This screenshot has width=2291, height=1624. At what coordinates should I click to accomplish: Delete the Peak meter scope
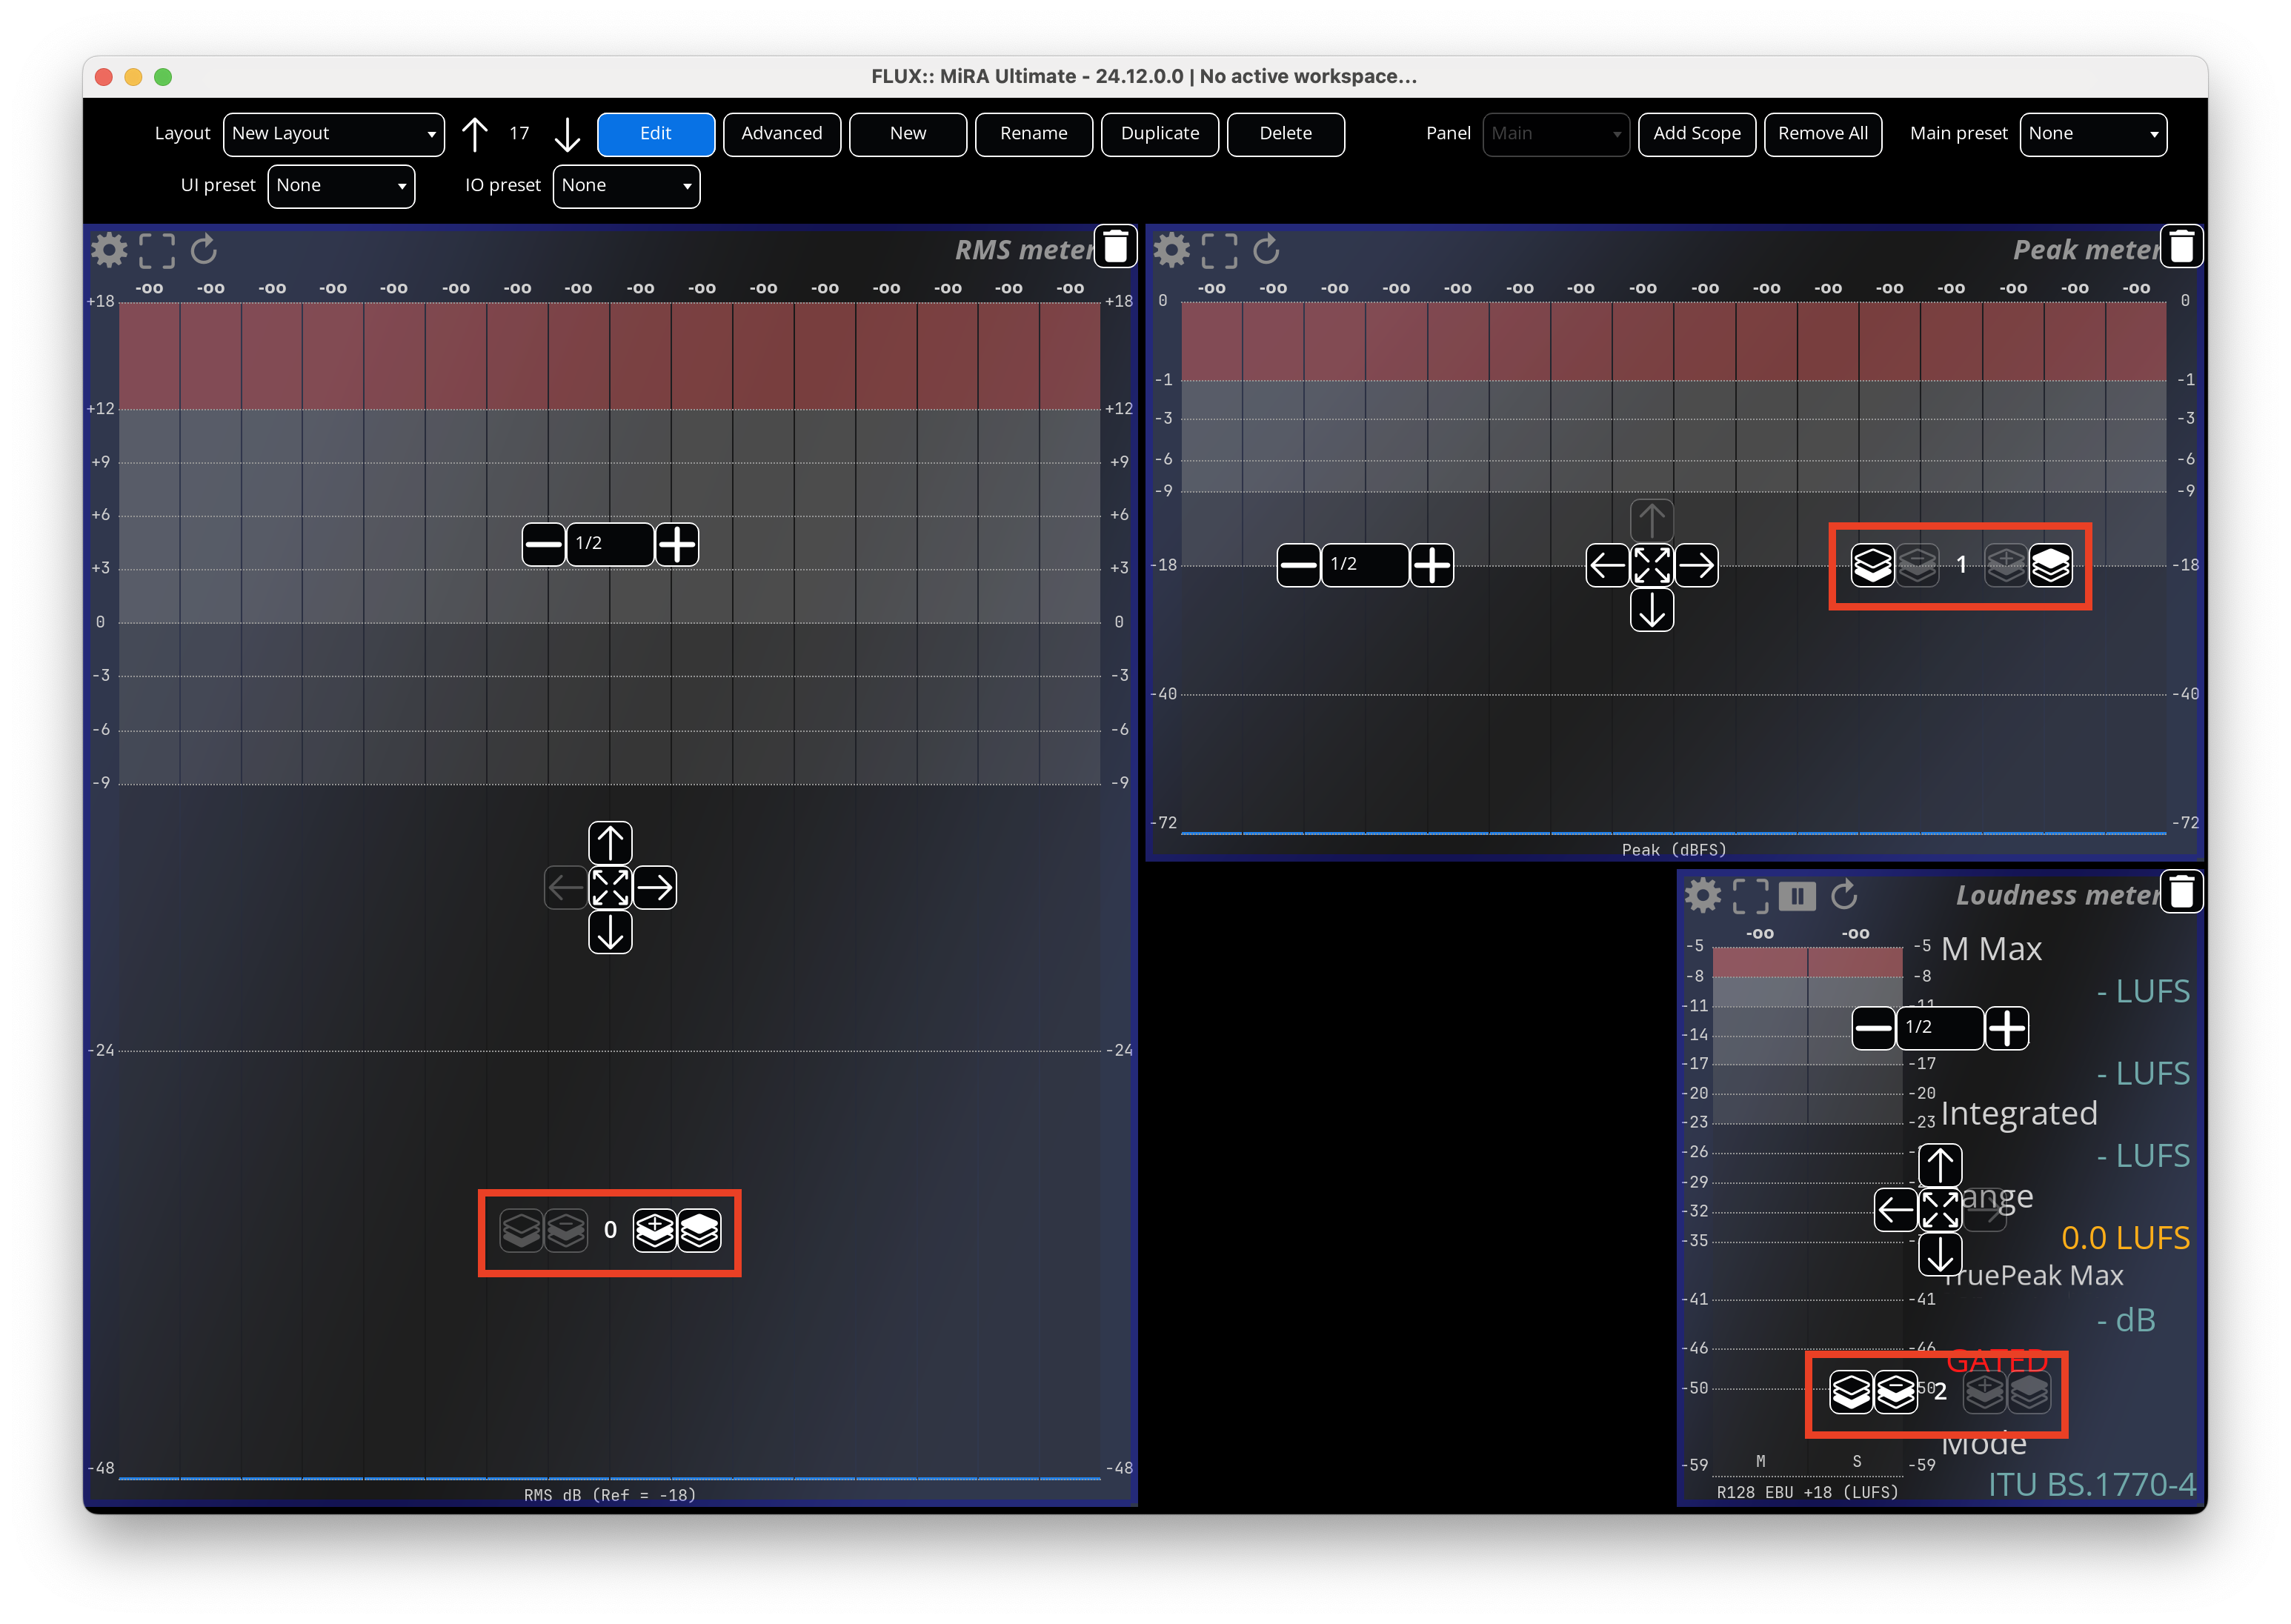click(x=2181, y=246)
